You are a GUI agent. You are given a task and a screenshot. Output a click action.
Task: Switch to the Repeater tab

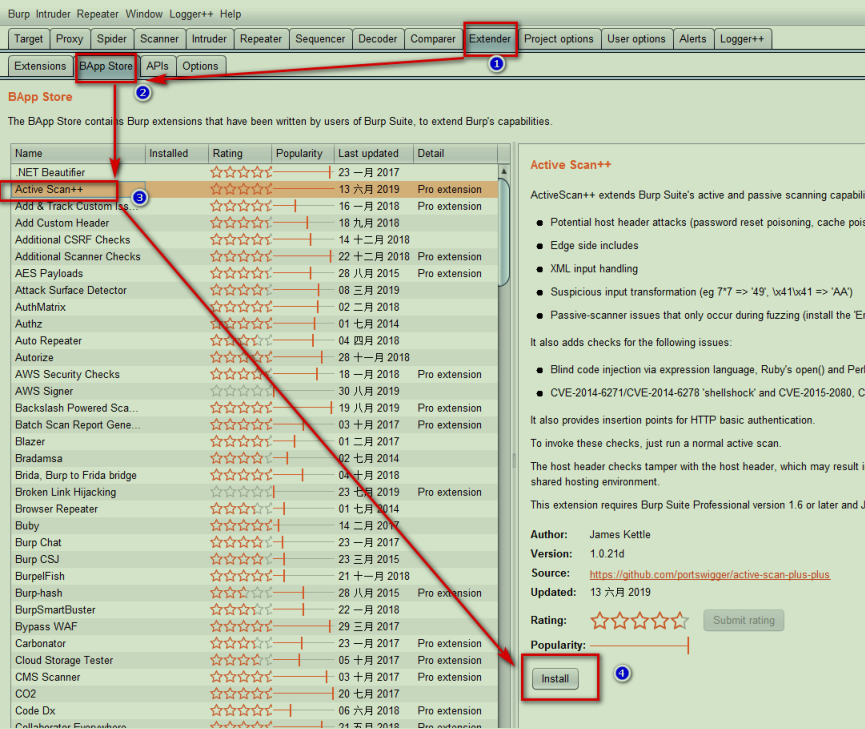[x=261, y=39]
